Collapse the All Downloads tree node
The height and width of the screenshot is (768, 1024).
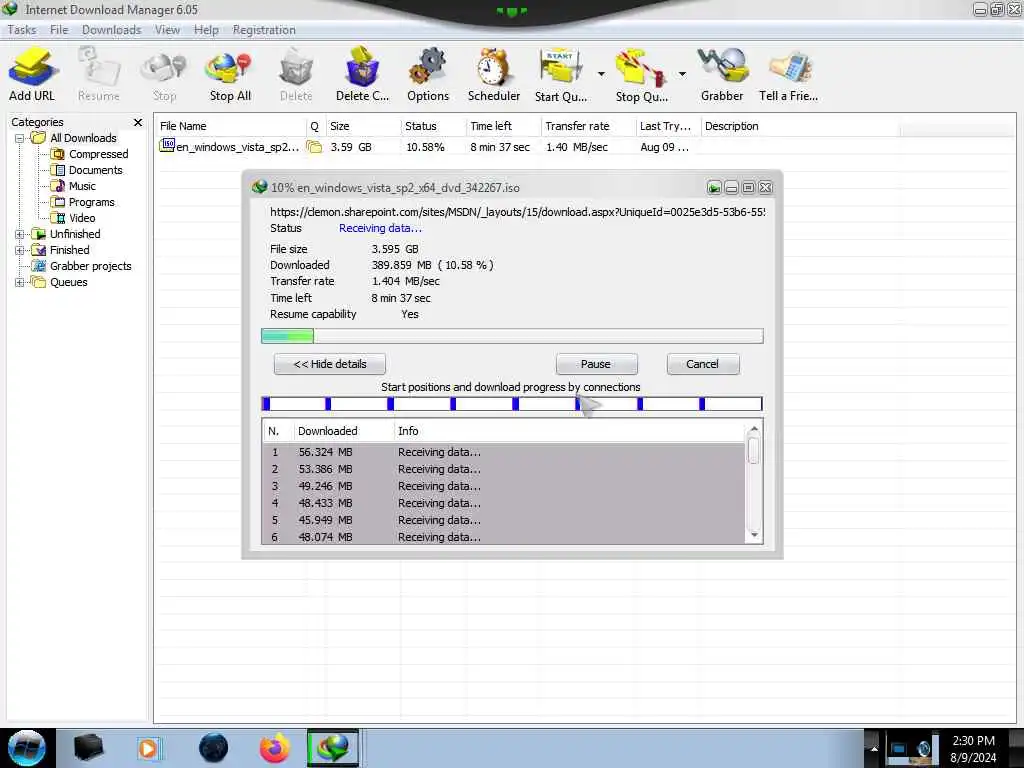[x=20, y=138]
